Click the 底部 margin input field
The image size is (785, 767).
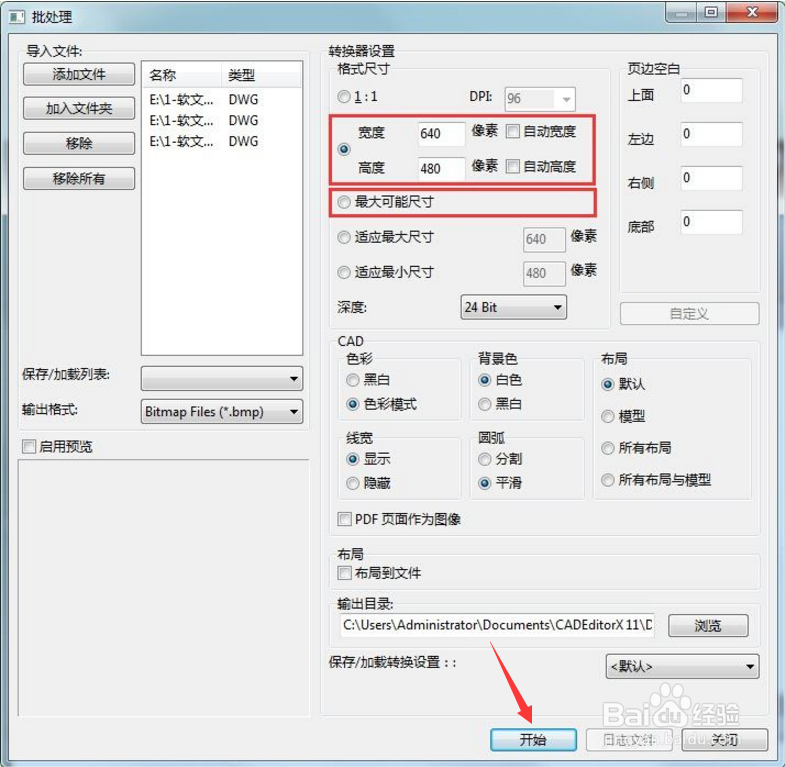click(712, 222)
